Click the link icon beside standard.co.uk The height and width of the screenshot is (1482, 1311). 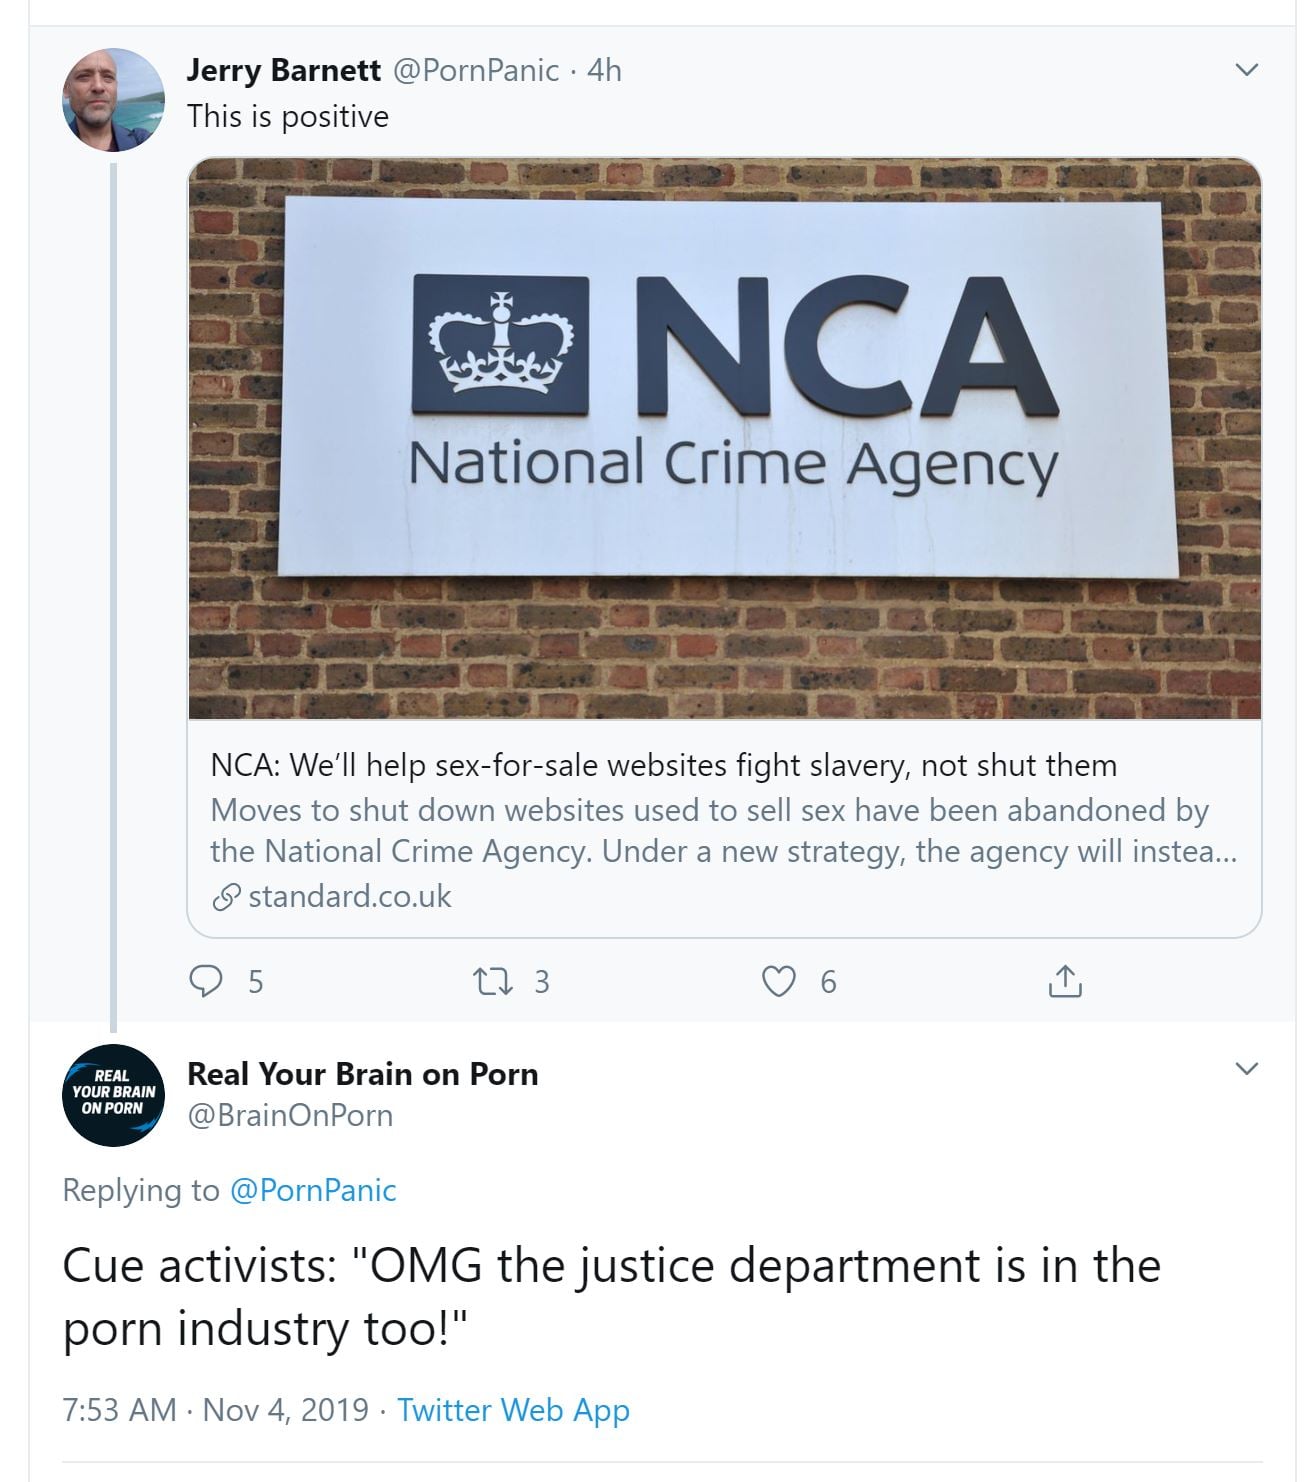point(226,897)
